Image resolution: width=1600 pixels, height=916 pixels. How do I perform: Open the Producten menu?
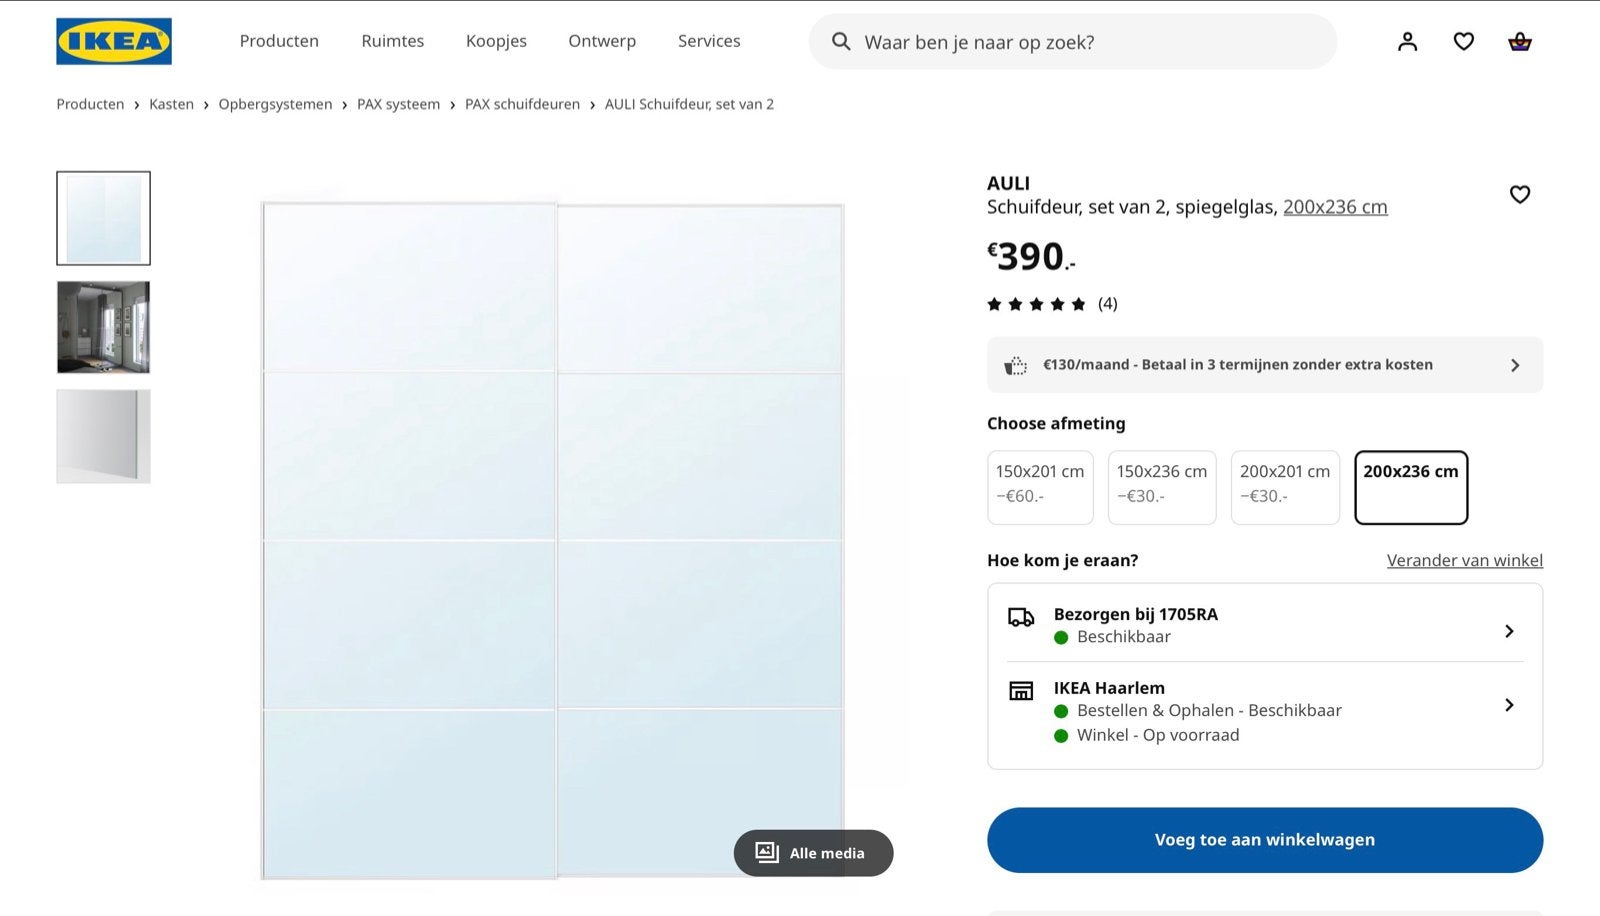[x=279, y=41]
